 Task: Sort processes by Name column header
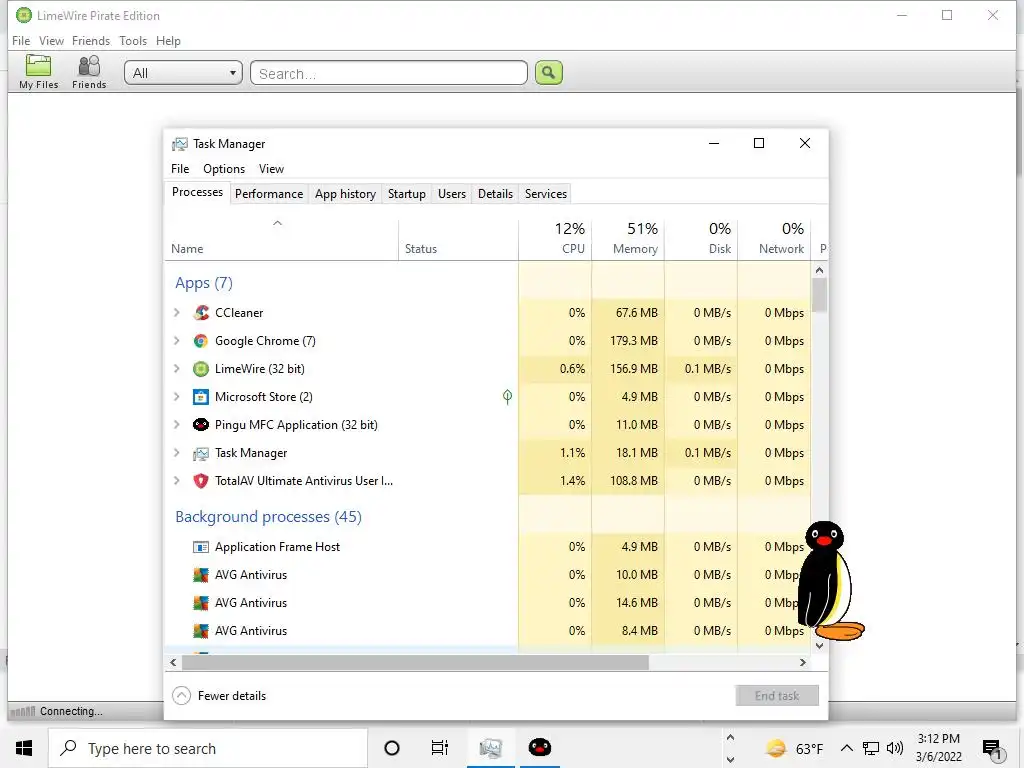(281, 238)
